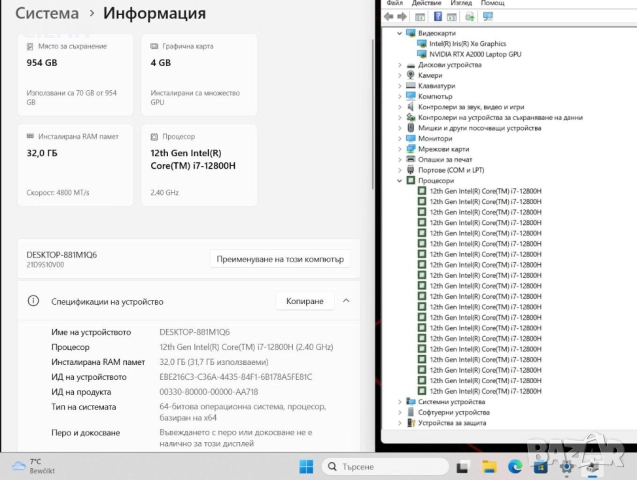Go back to Система via breadcrumb
This screenshot has width=637, height=480.
pyautogui.click(x=47, y=13)
